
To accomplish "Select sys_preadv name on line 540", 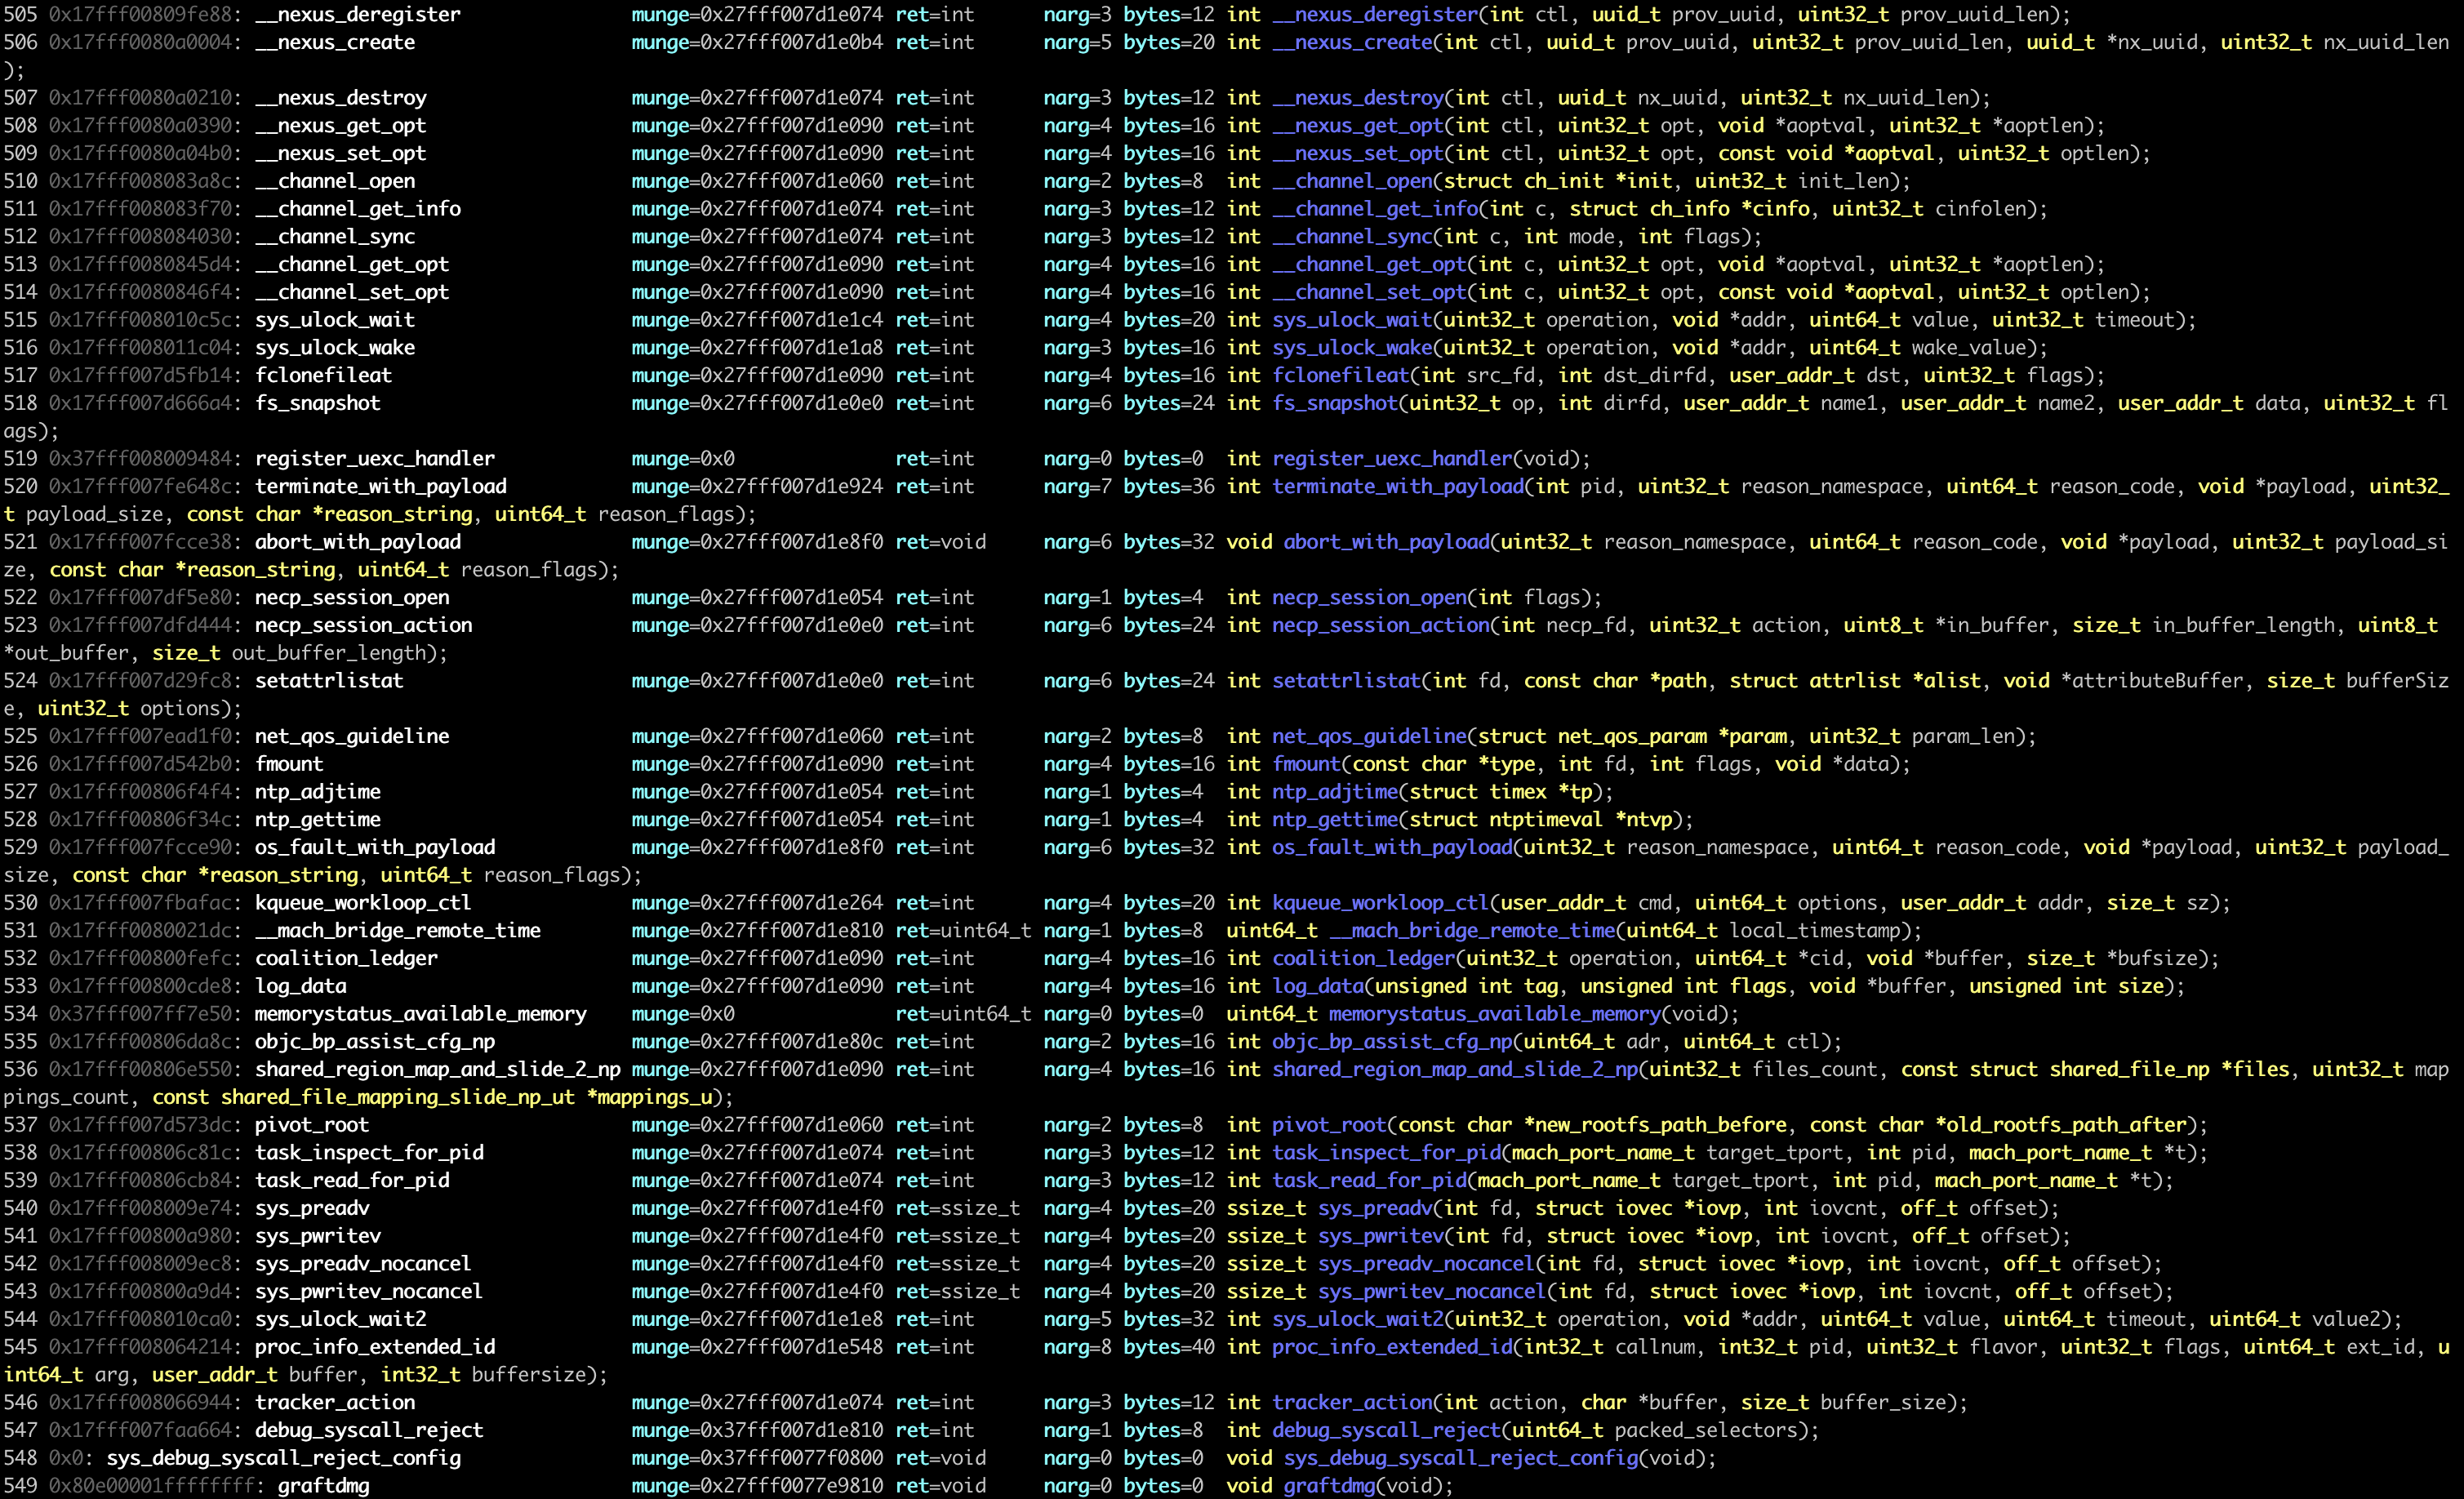I will [x=312, y=1208].
